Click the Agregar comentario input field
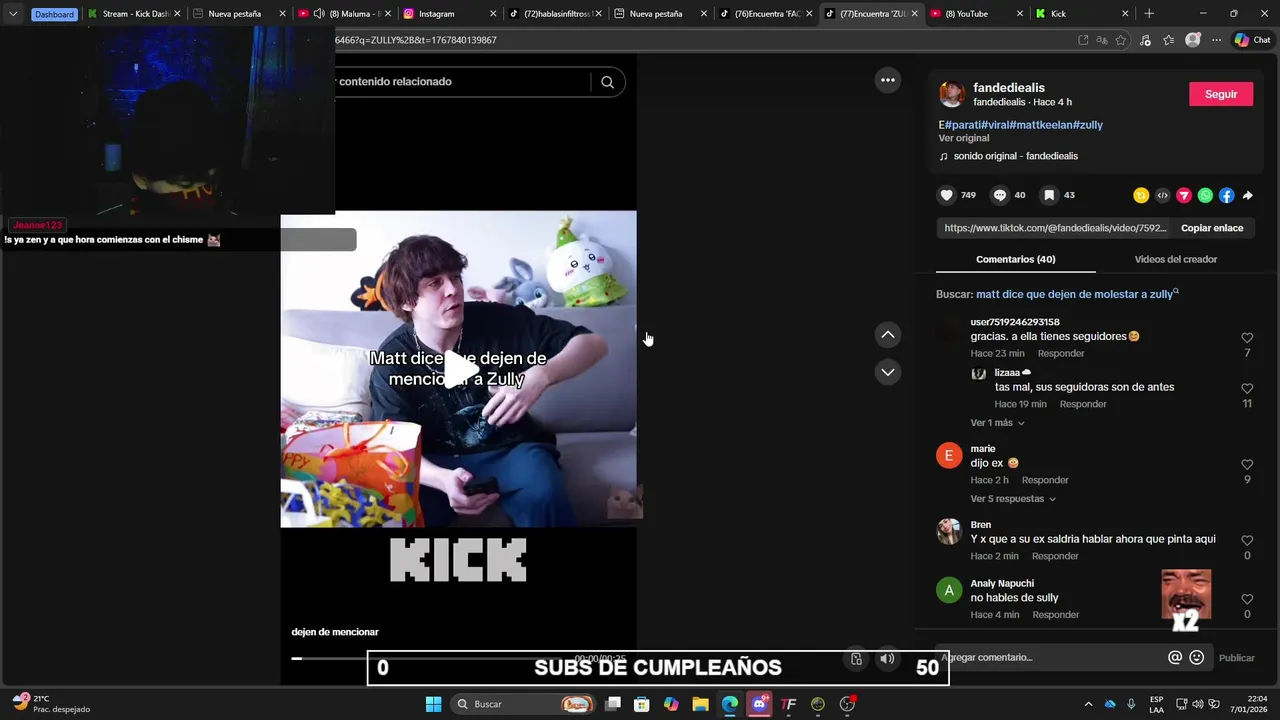Screen dimensions: 1280x720 1050,657
